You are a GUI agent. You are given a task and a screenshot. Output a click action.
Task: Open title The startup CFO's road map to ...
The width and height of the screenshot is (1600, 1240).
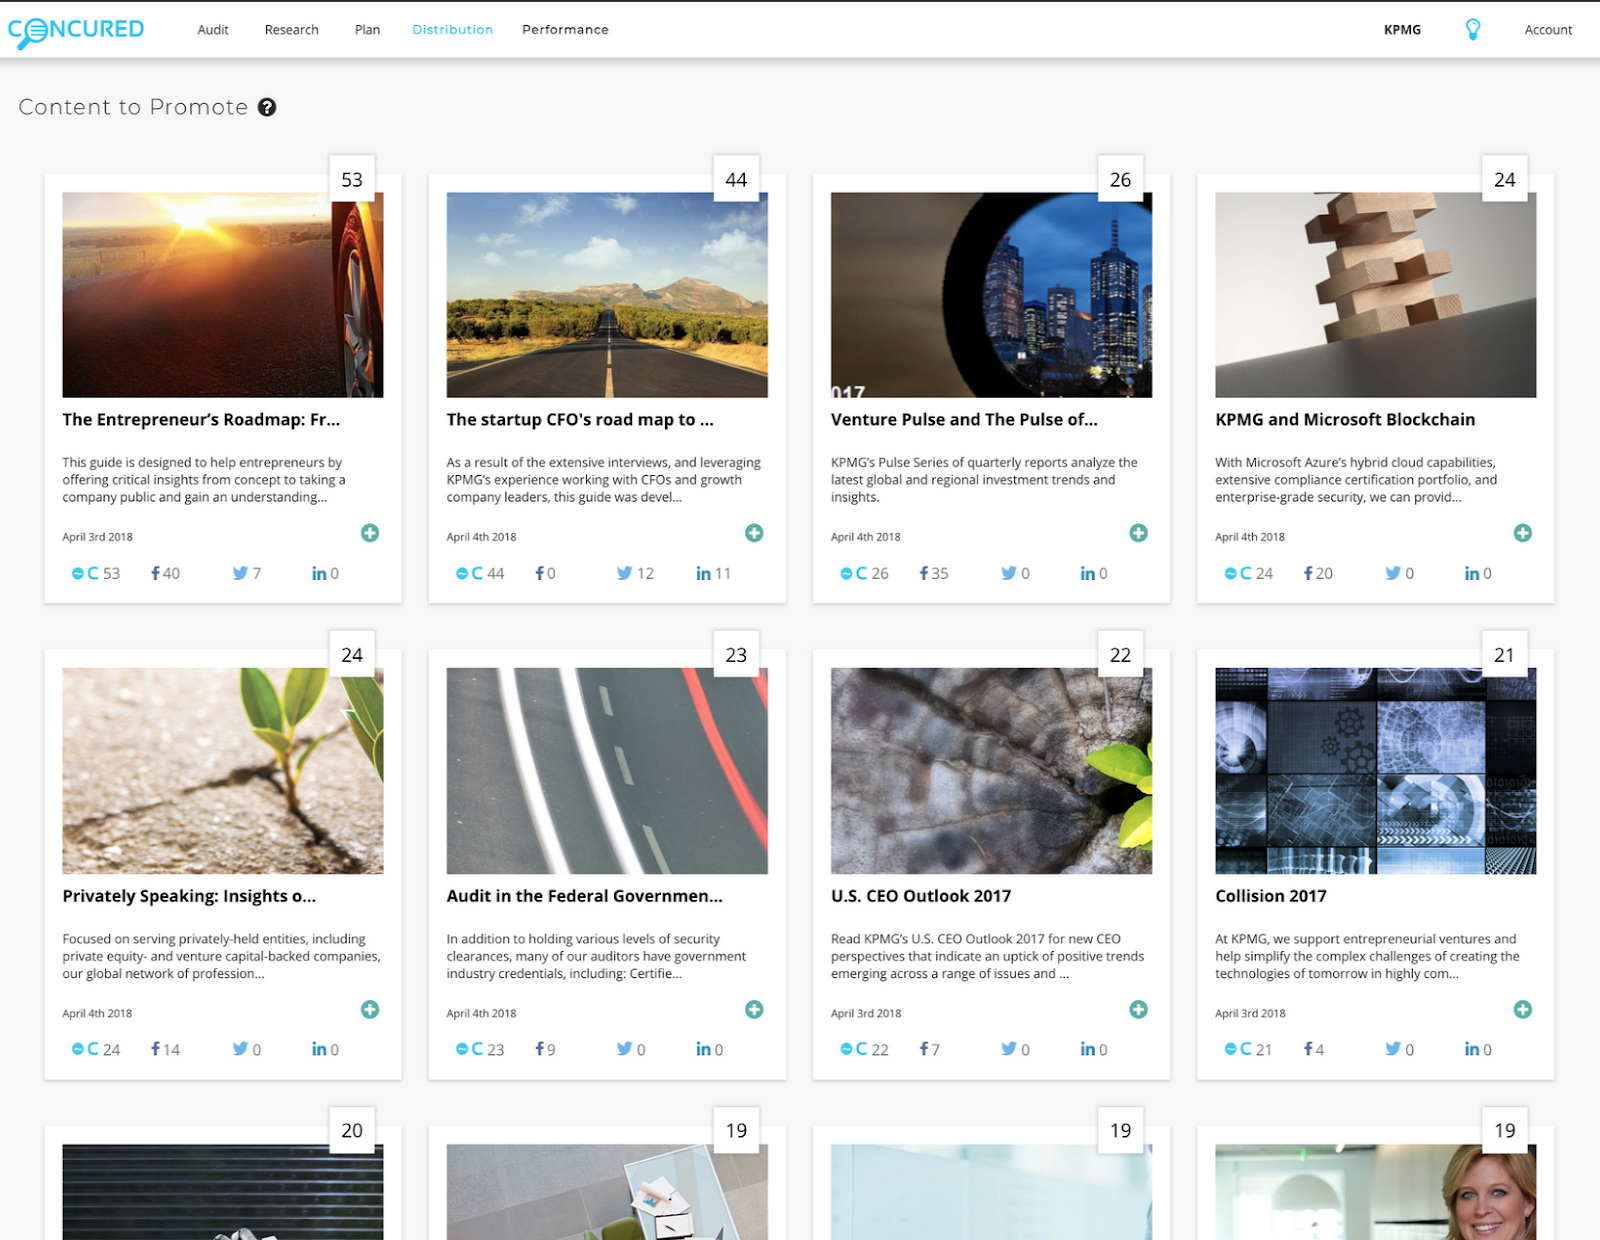coord(580,420)
